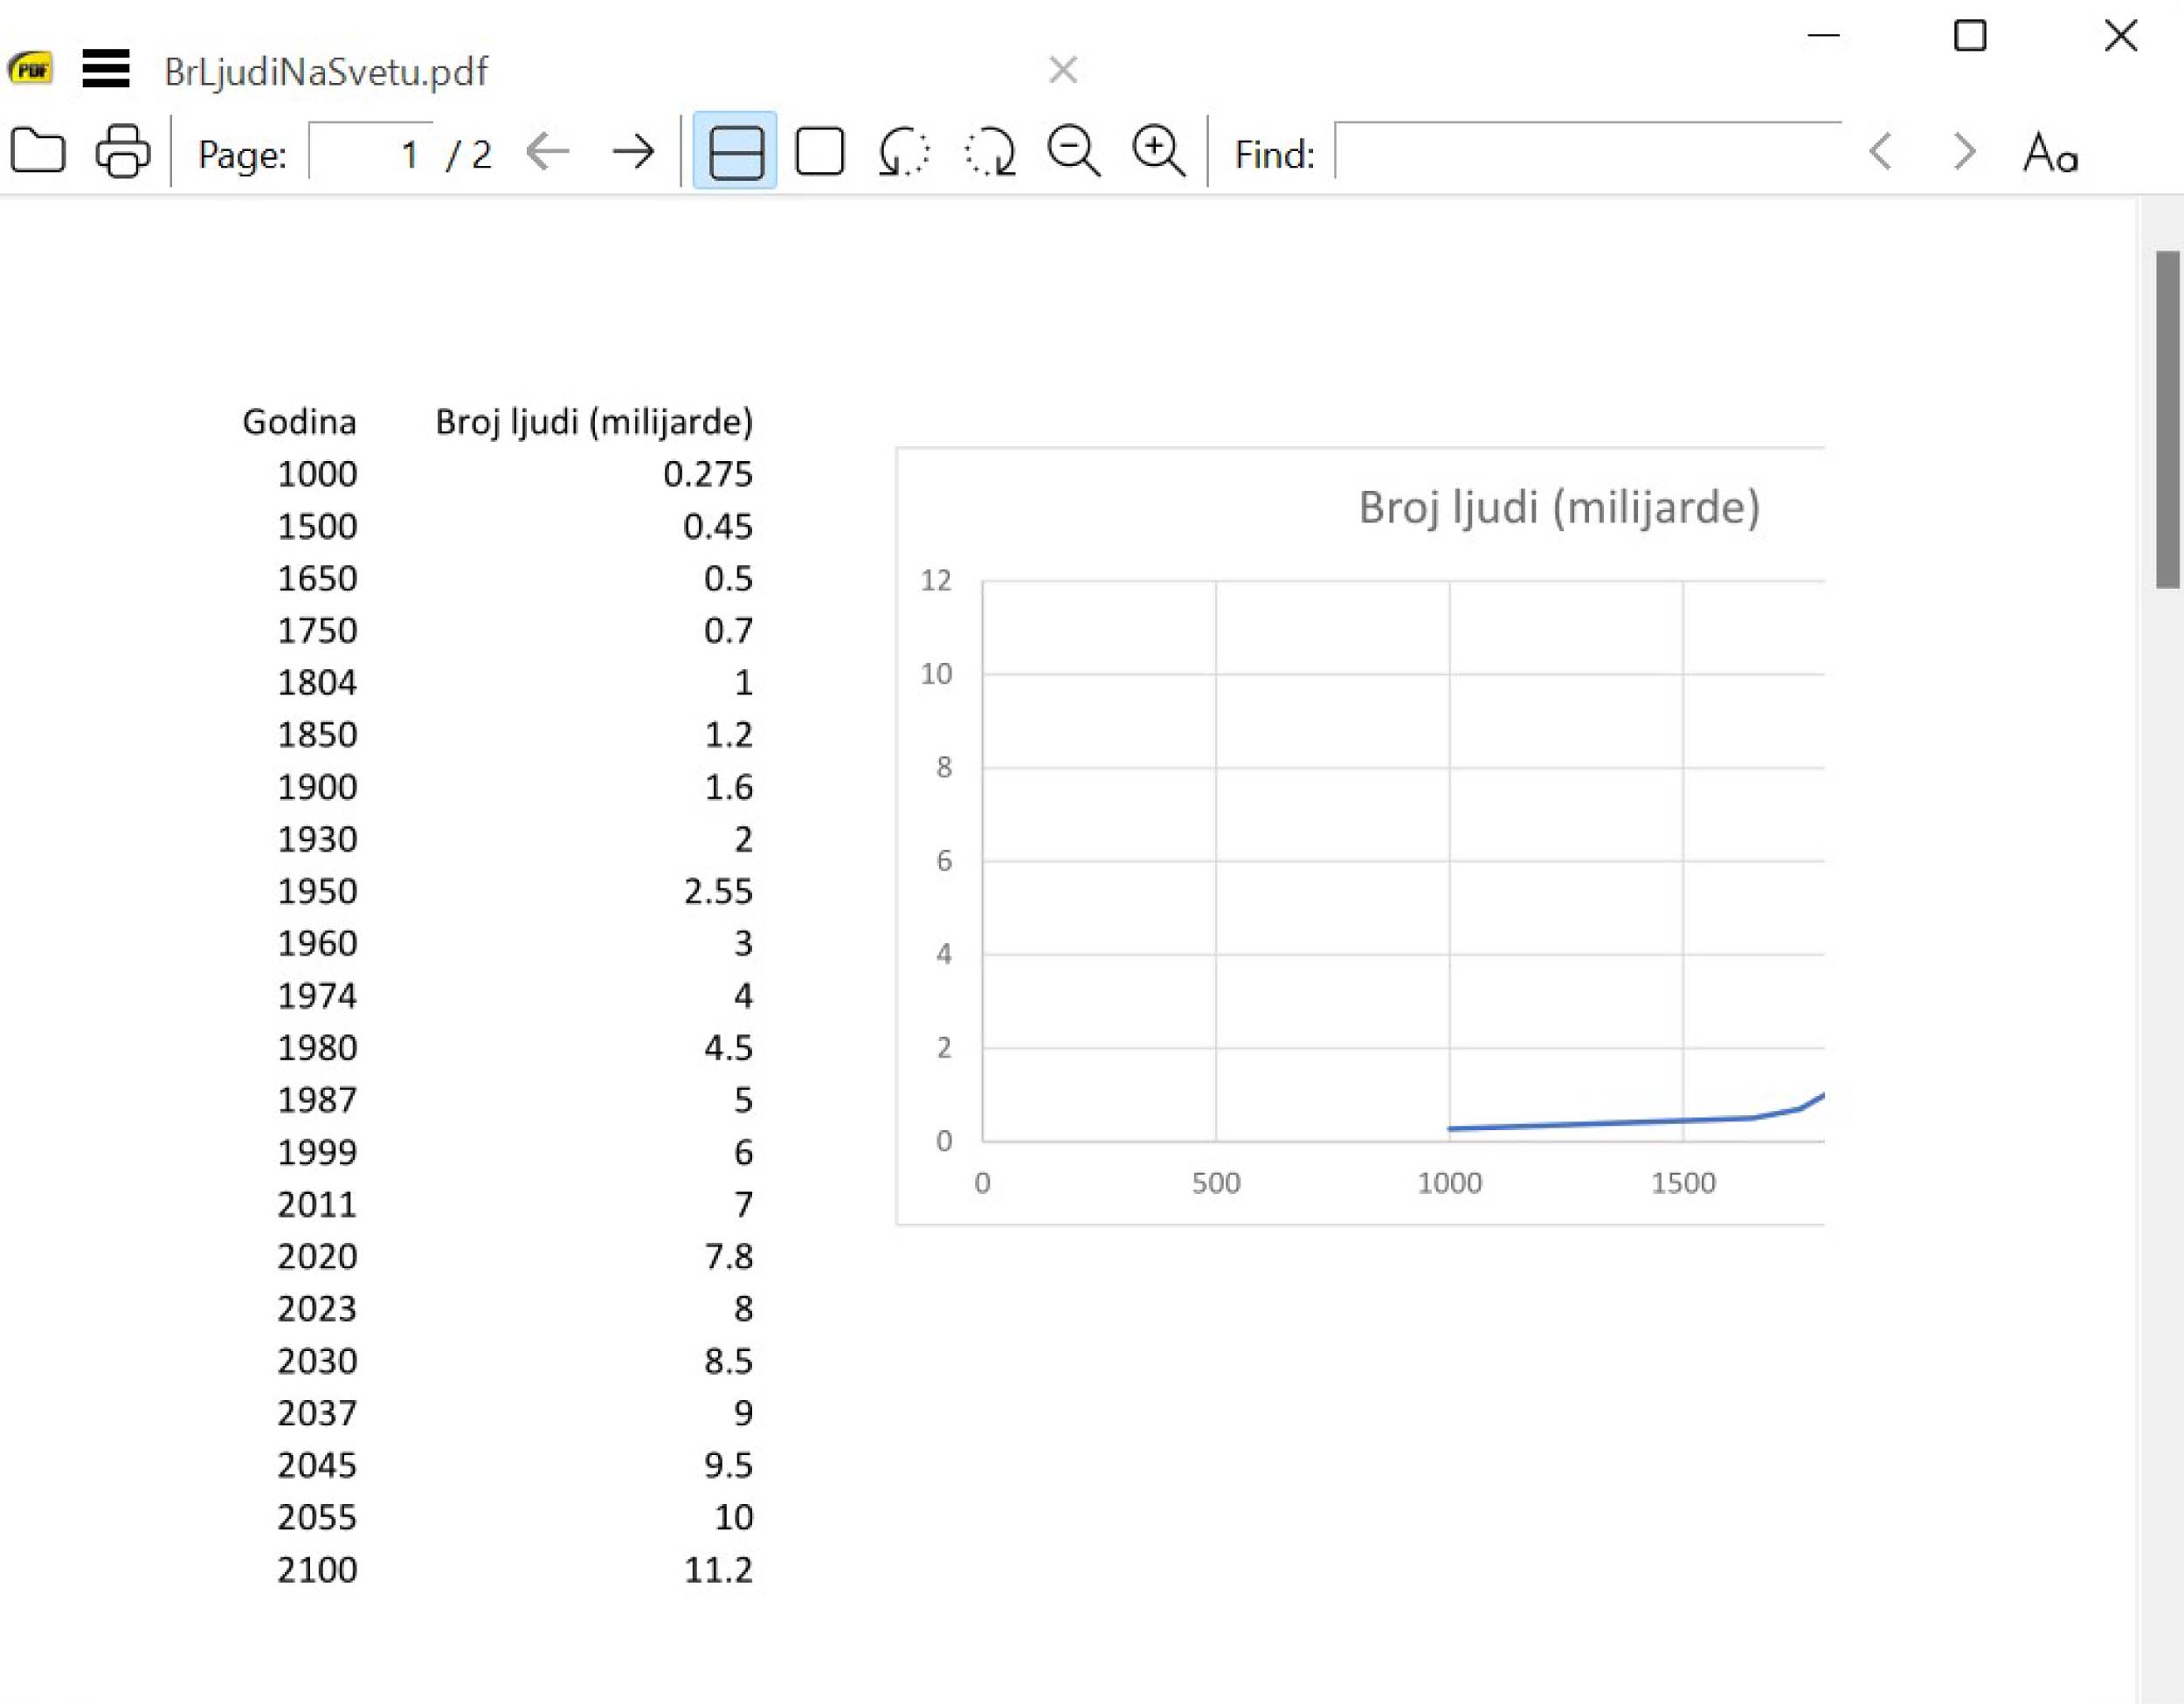
Task: Go to next page arrow
Action: coord(633,152)
